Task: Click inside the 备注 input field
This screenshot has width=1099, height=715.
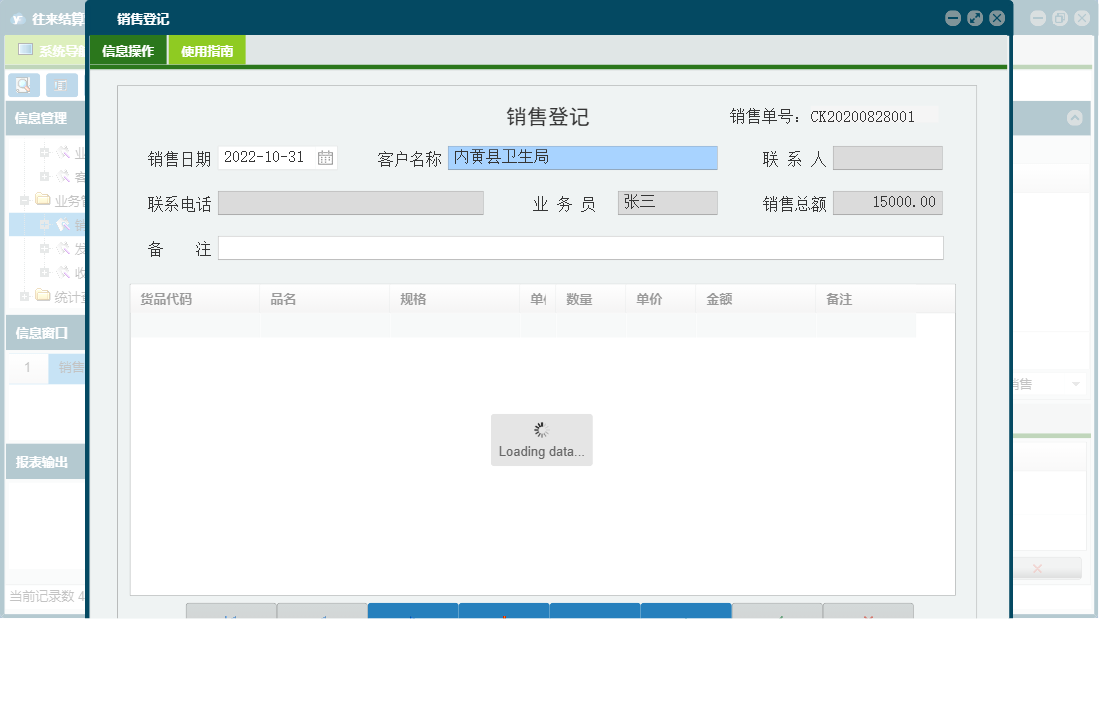Action: coord(580,247)
